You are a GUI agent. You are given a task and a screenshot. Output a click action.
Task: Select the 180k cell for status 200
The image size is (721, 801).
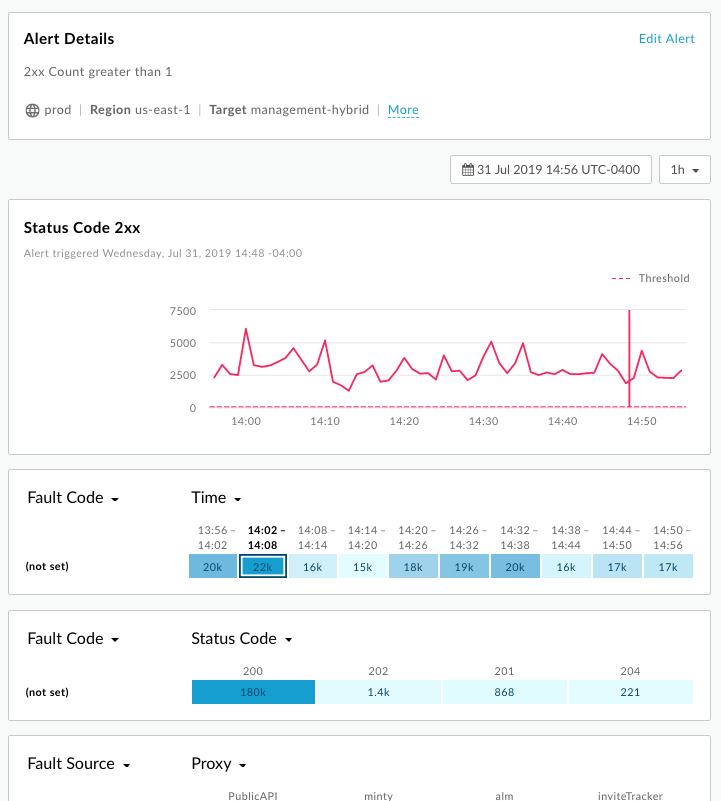(253, 692)
